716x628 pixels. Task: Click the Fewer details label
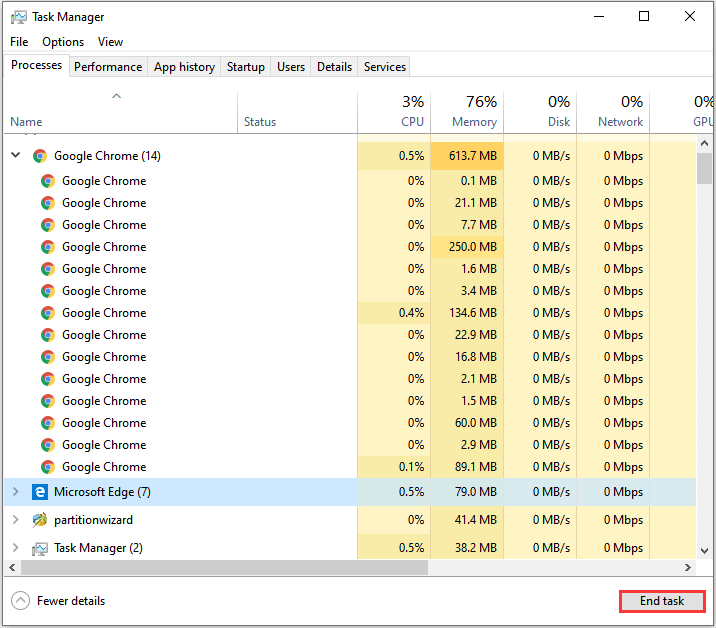coord(71,601)
